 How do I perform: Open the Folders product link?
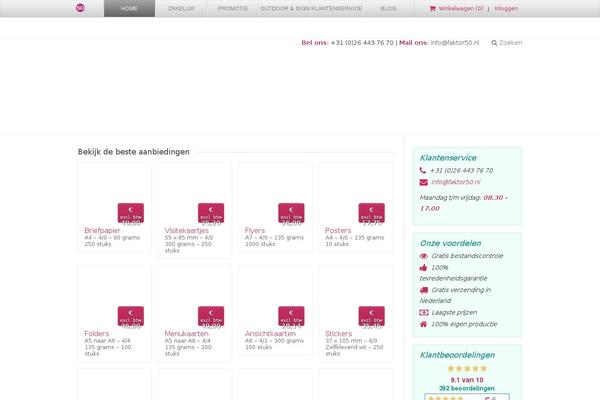coord(96,333)
